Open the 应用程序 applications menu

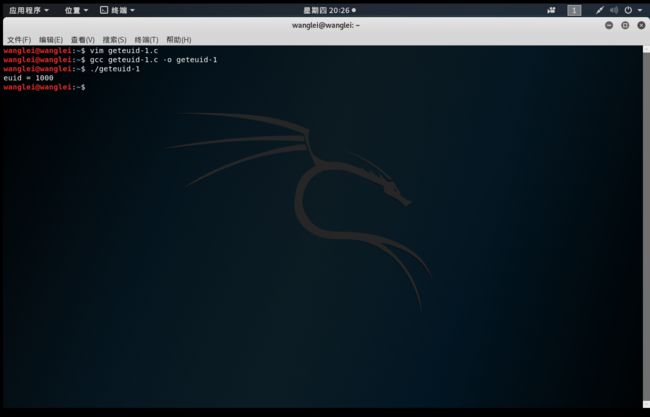pyautogui.click(x=29, y=10)
